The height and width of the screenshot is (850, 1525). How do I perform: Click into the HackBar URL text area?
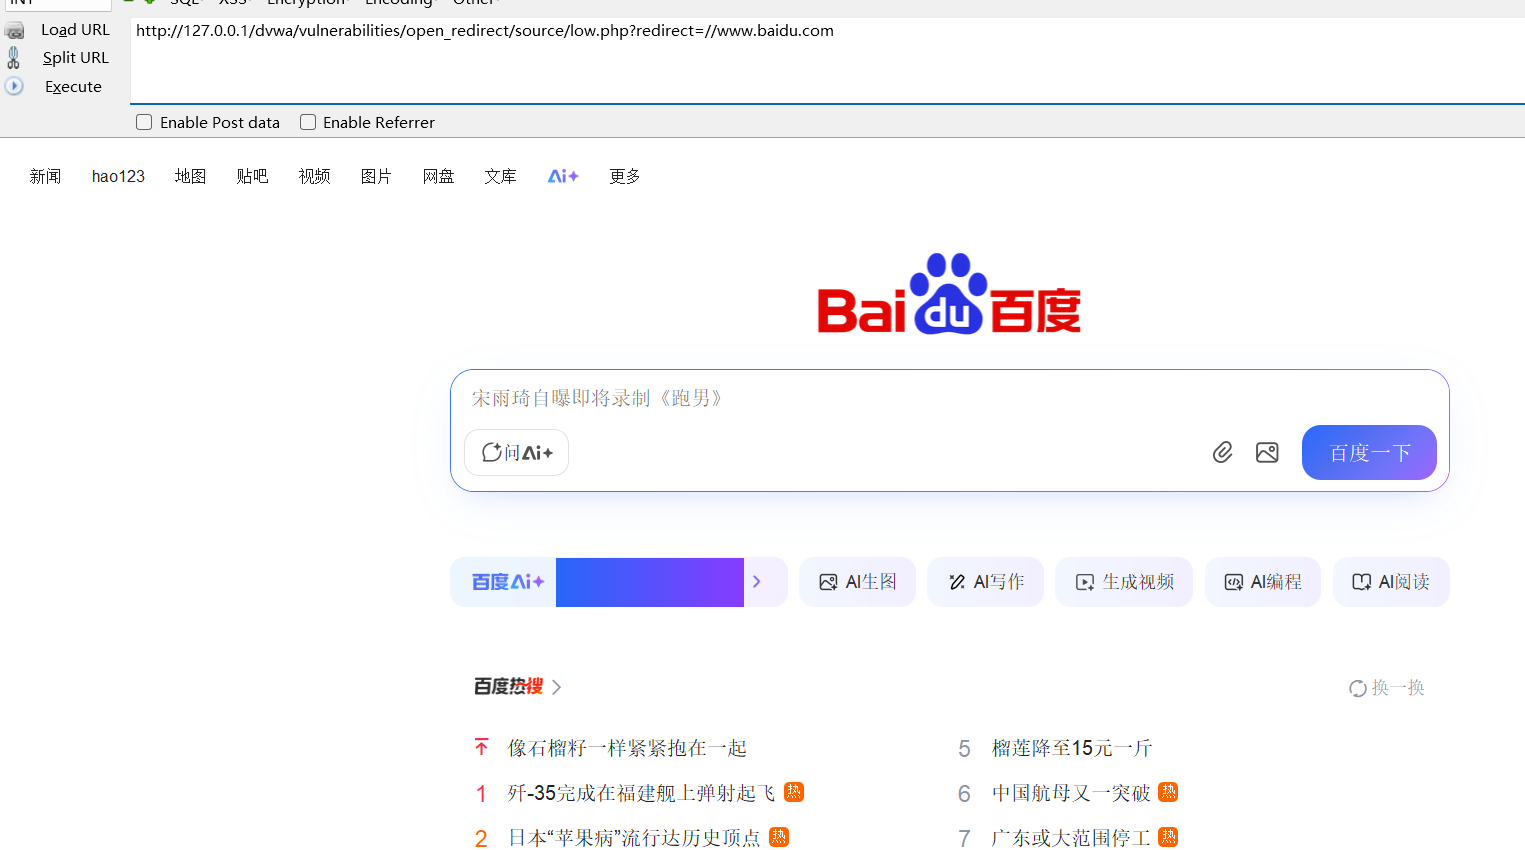pyautogui.click(x=827, y=60)
